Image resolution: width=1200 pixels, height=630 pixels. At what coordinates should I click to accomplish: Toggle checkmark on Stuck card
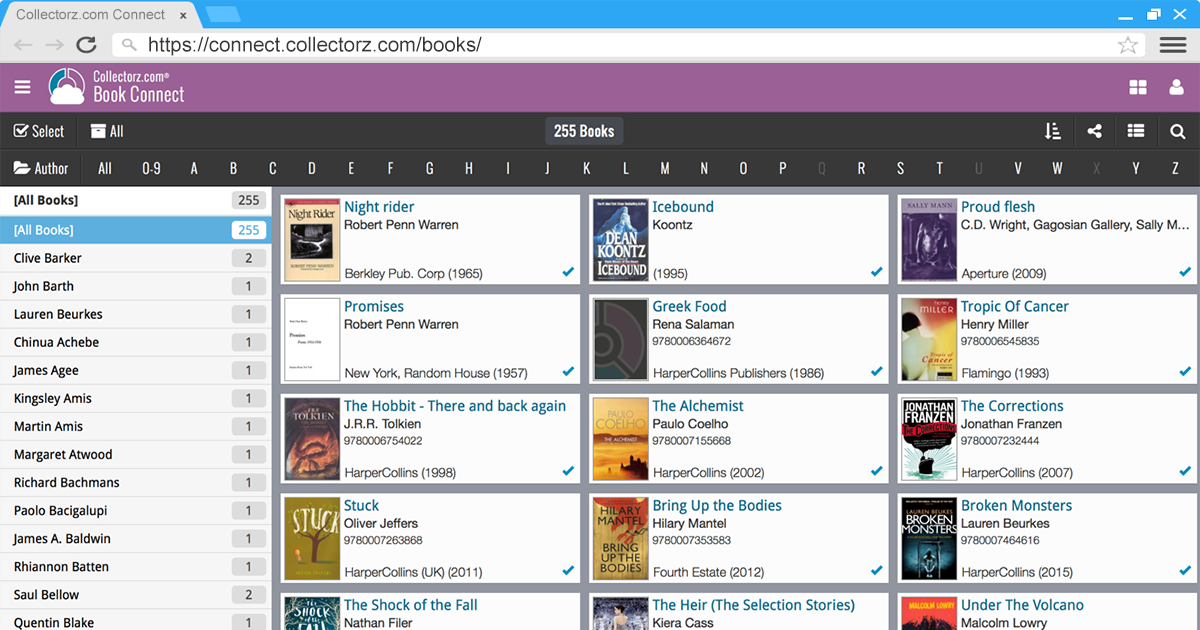568,570
